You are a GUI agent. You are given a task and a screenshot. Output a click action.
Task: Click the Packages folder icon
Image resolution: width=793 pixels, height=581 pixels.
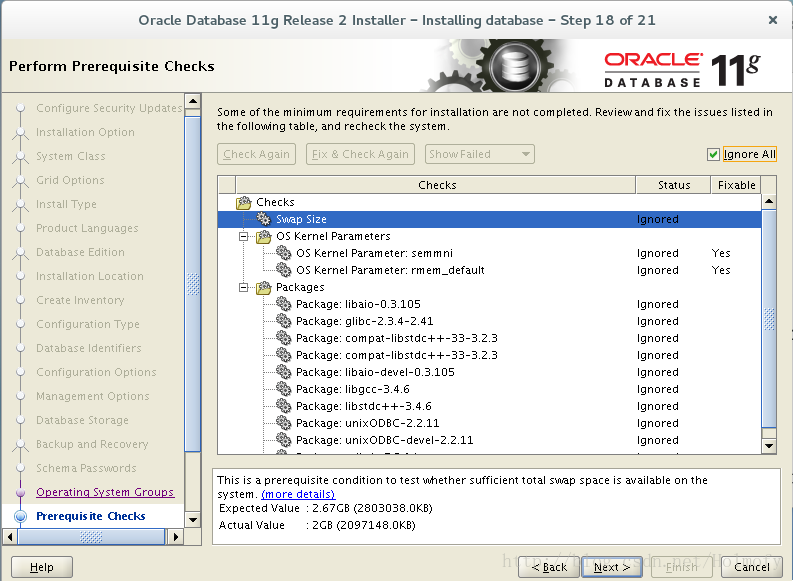264,288
